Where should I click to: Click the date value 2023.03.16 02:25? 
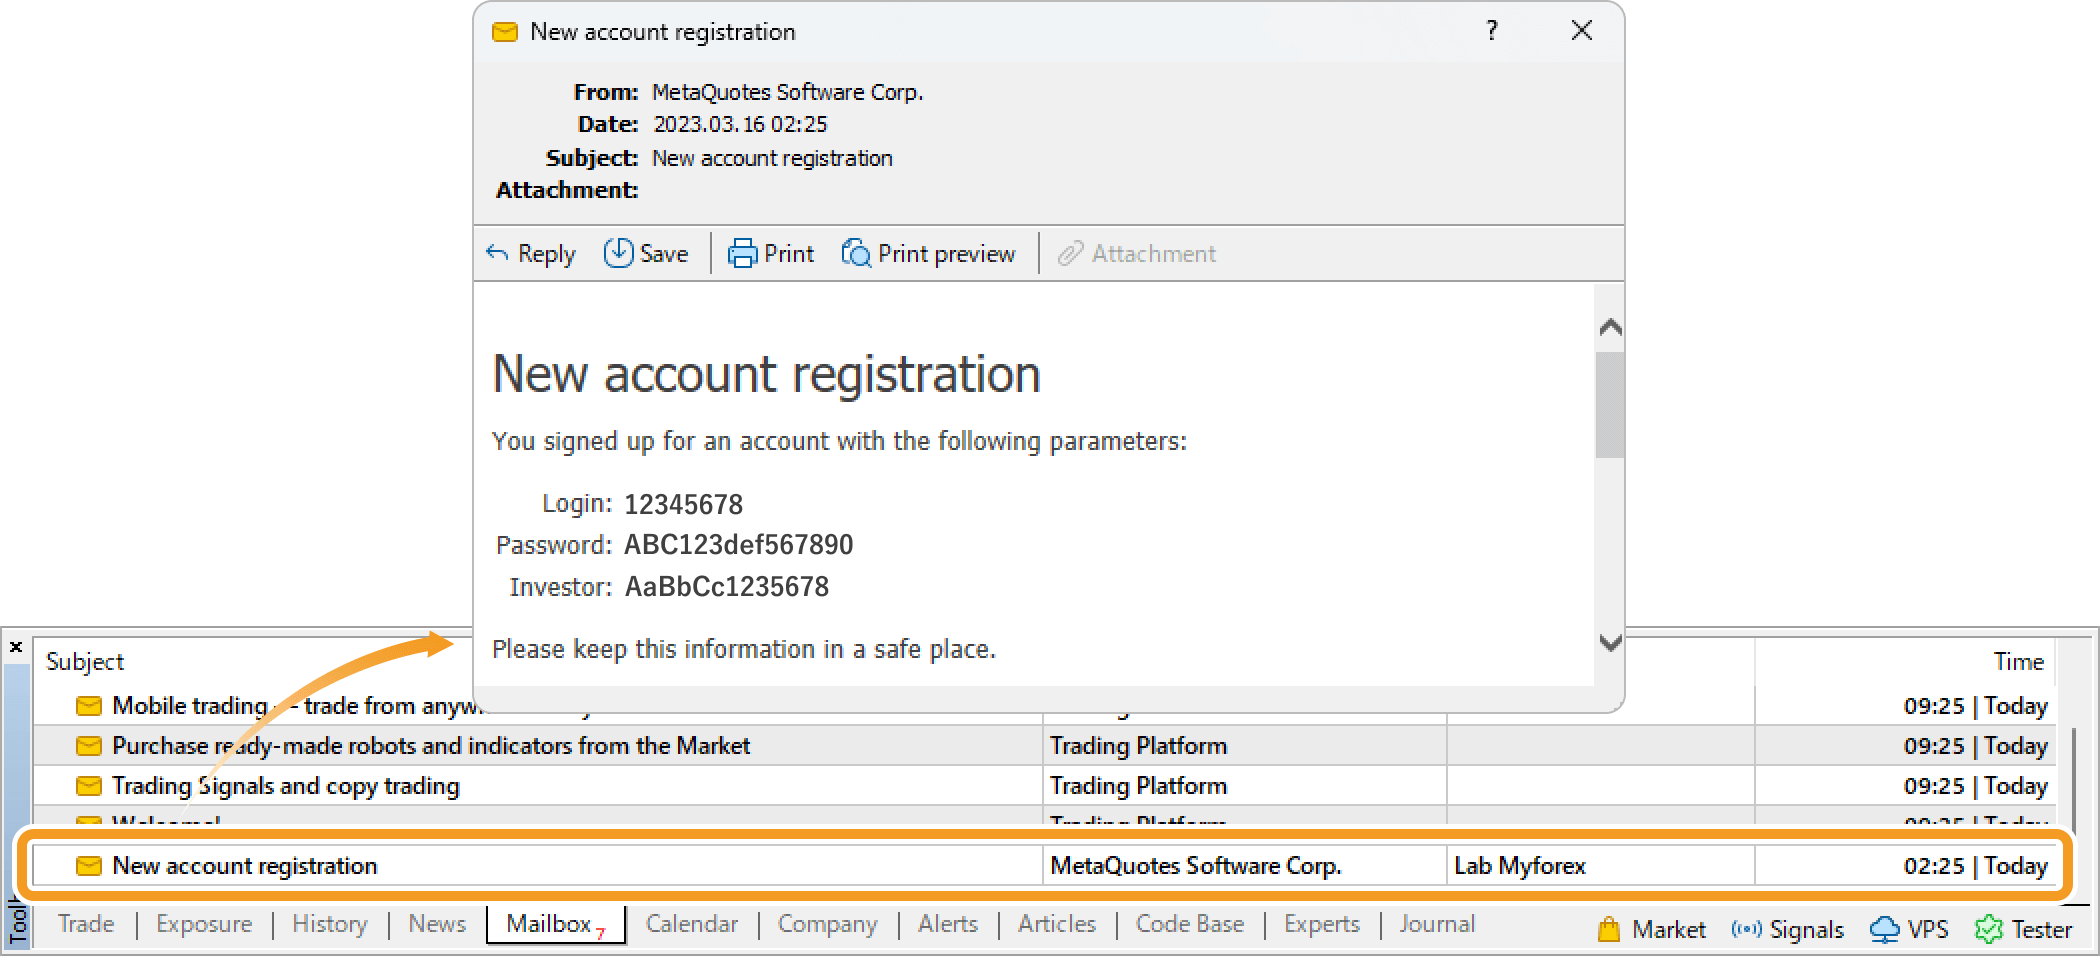[x=741, y=124]
